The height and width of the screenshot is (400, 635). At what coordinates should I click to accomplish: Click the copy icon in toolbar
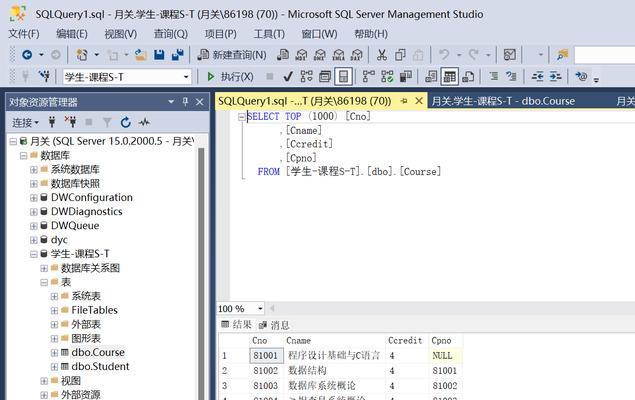[400, 55]
